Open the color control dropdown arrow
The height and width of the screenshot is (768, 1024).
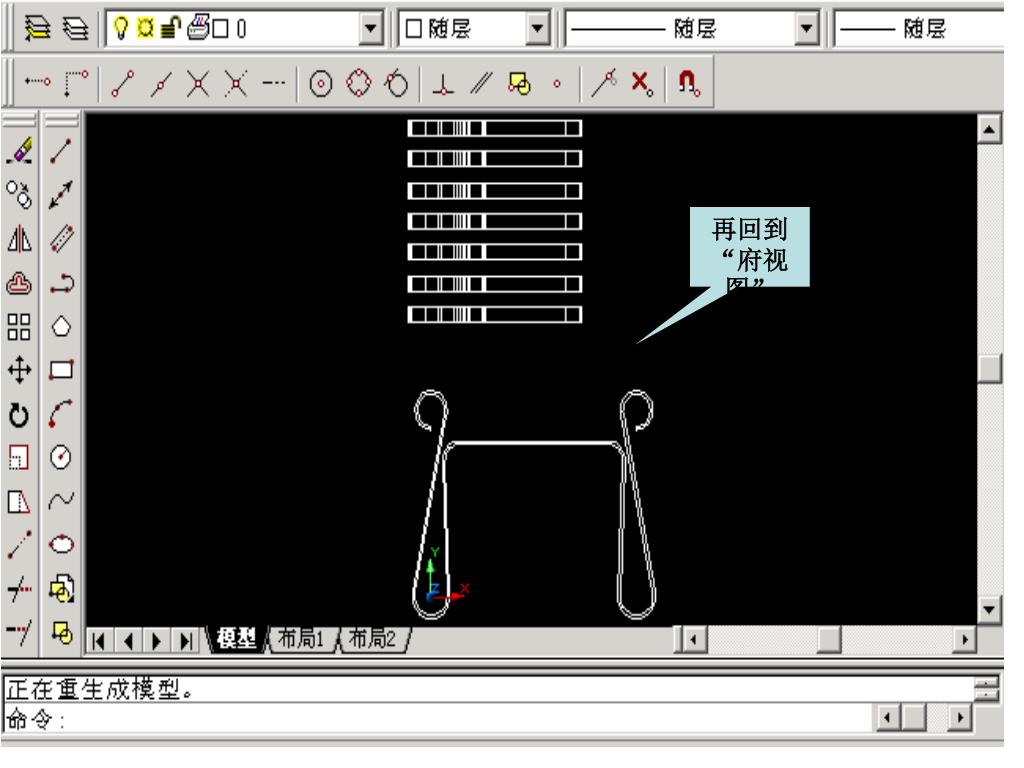[537, 29]
